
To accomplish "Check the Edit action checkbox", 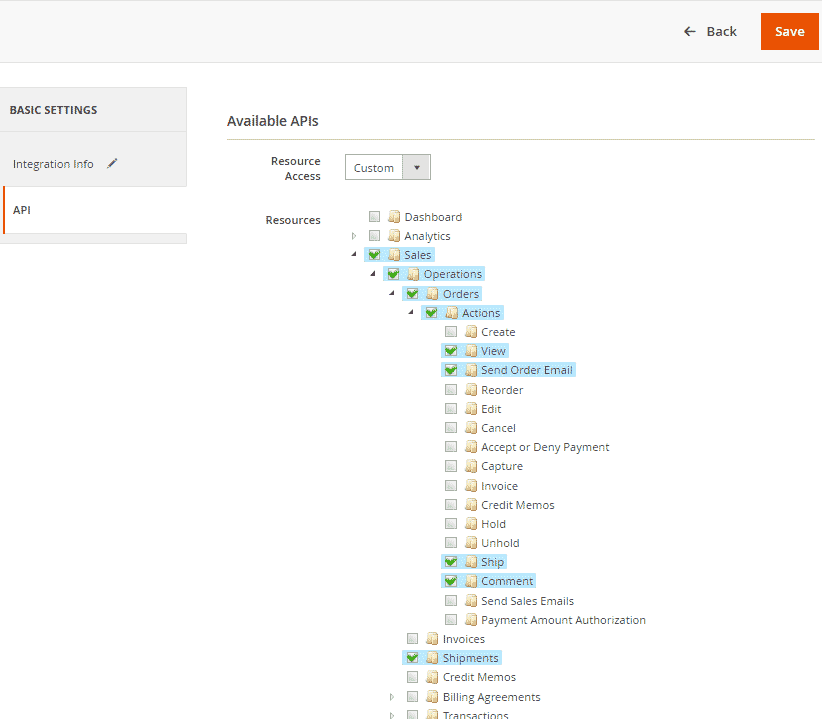I will (x=451, y=408).
